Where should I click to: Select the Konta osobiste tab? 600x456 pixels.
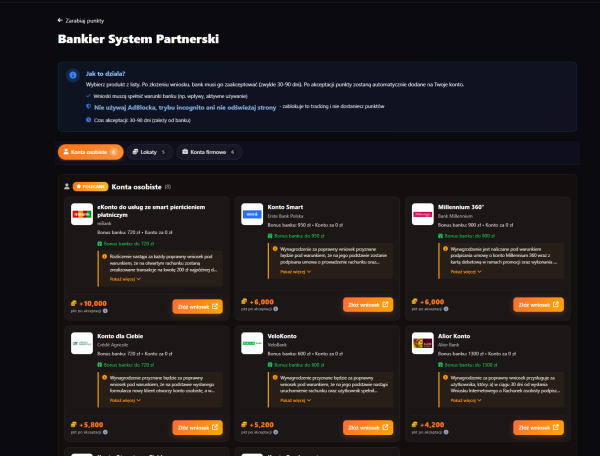(x=91, y=152)
